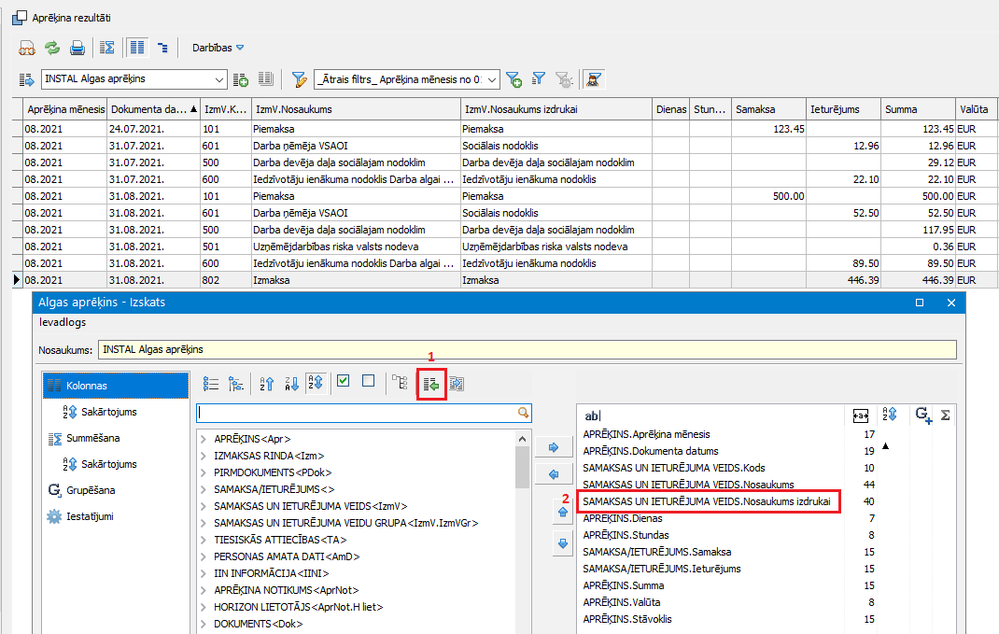Screen dimensions: 999x634
Task: Move column down with the down arrow button
Action: pos(563,544)
